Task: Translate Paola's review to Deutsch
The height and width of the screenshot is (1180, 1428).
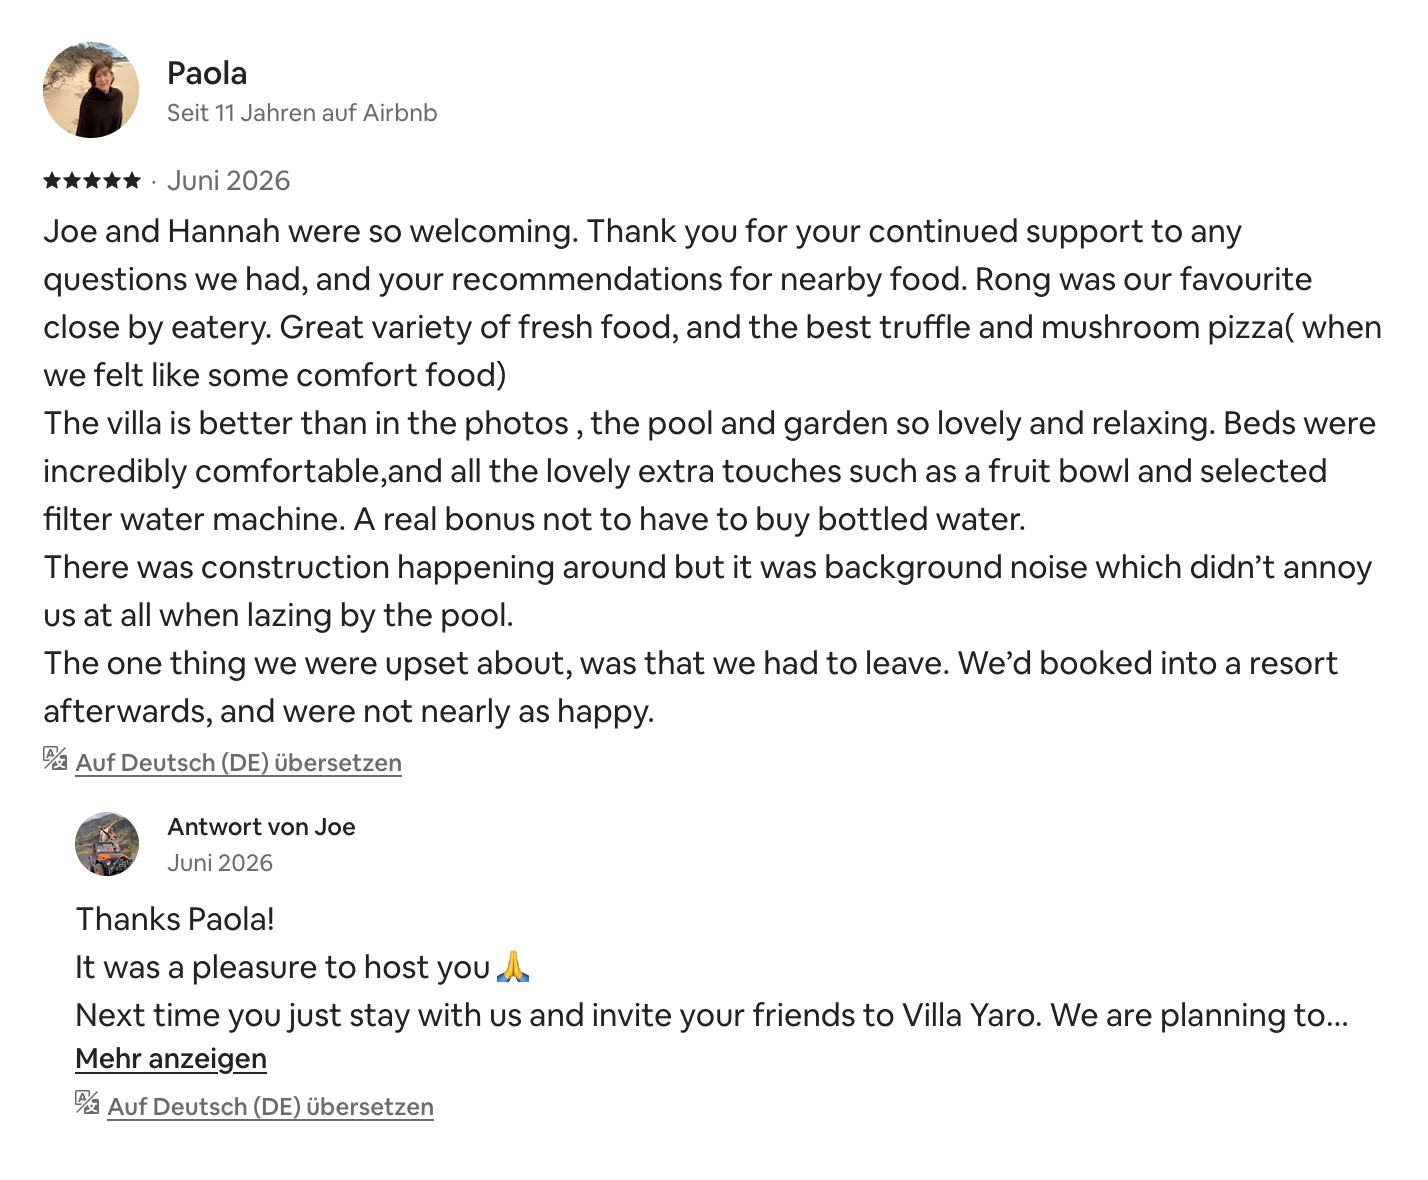Action: (238, 763)
